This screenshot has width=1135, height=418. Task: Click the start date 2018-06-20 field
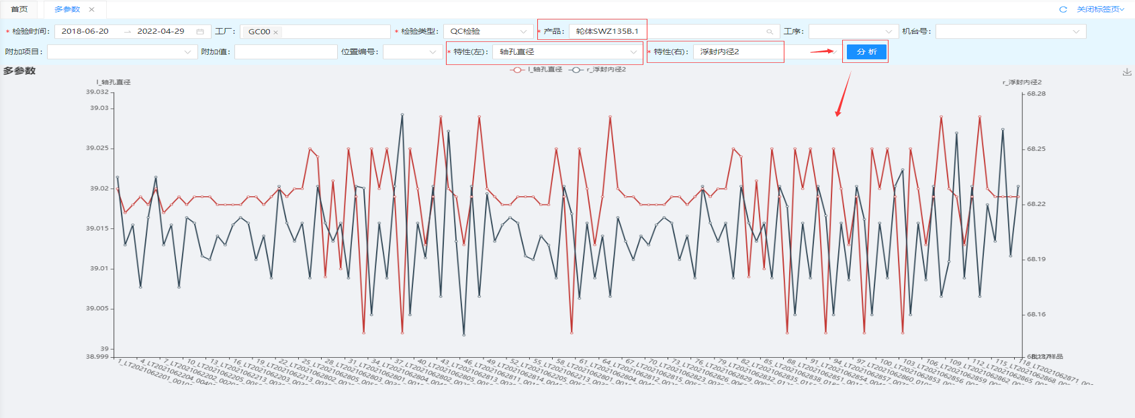point(85,32)
